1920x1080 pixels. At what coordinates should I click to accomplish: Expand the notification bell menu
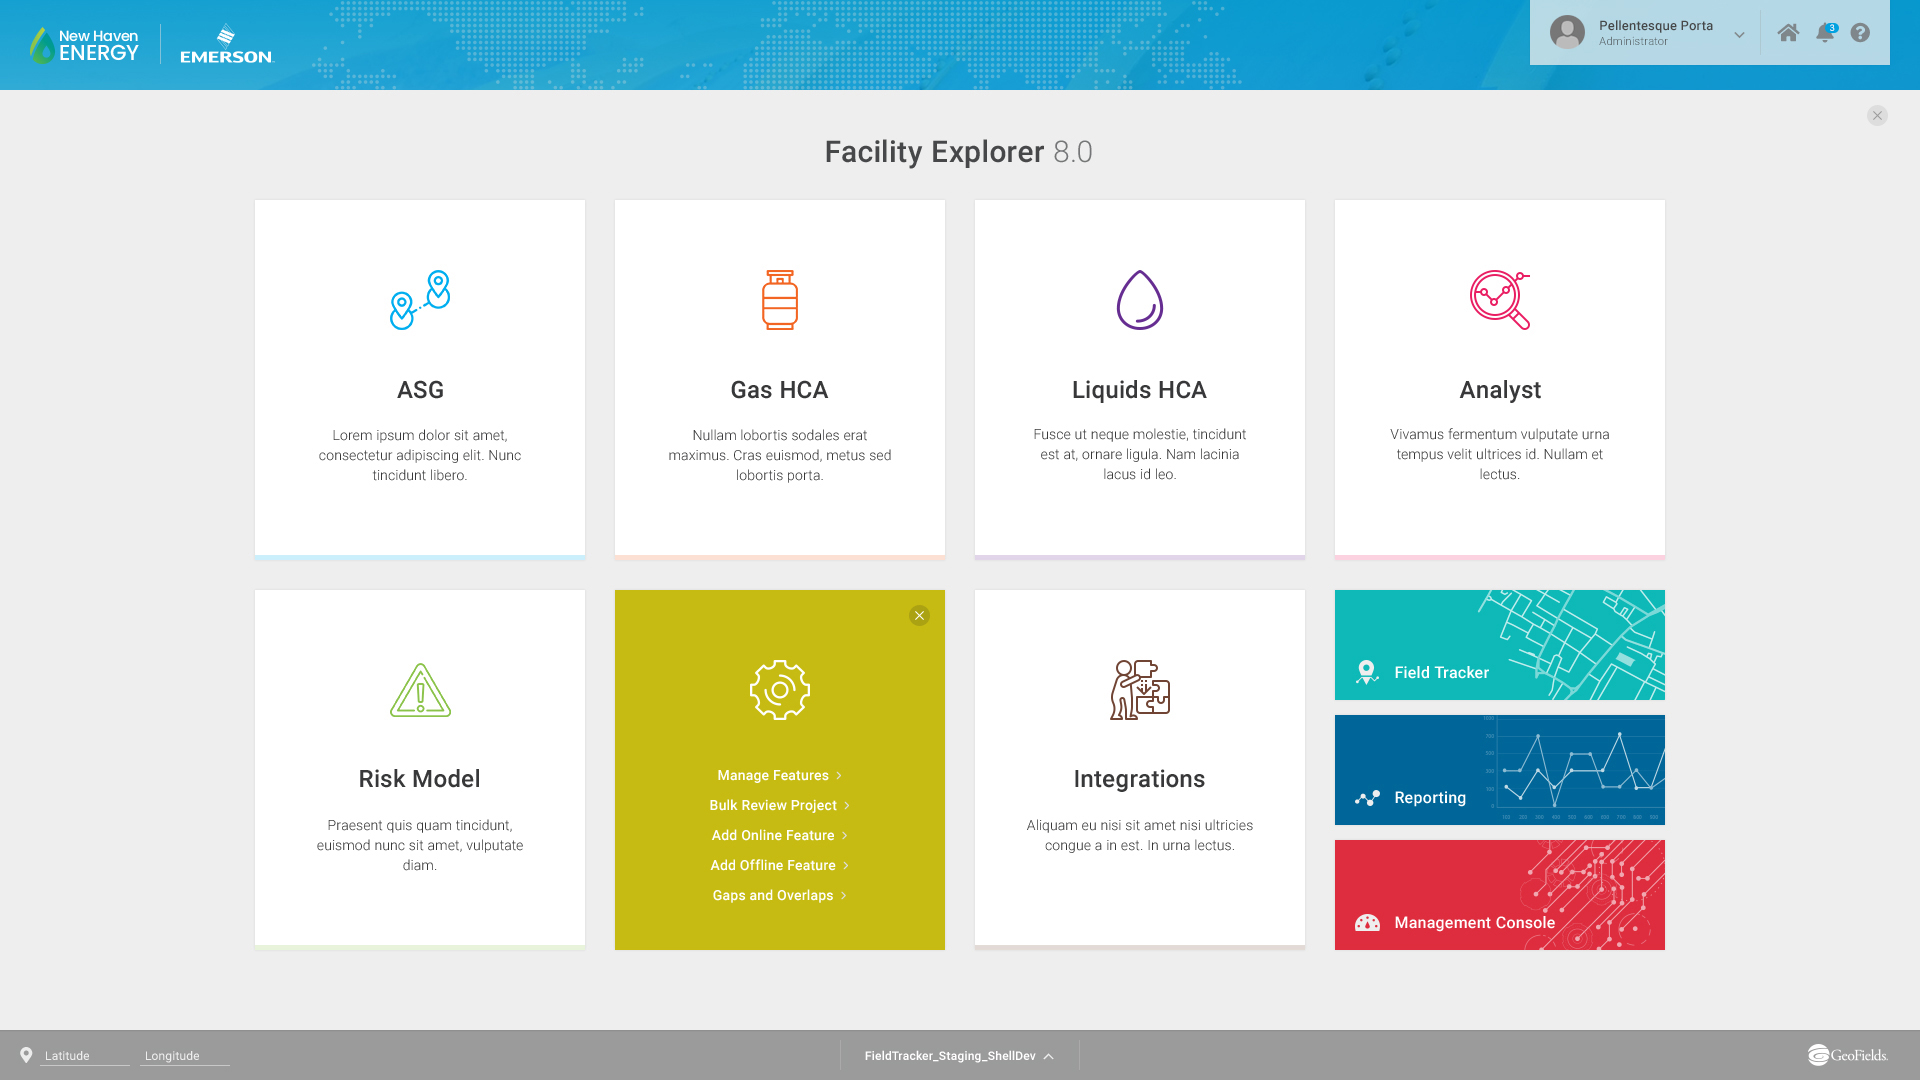[1825, 32]
